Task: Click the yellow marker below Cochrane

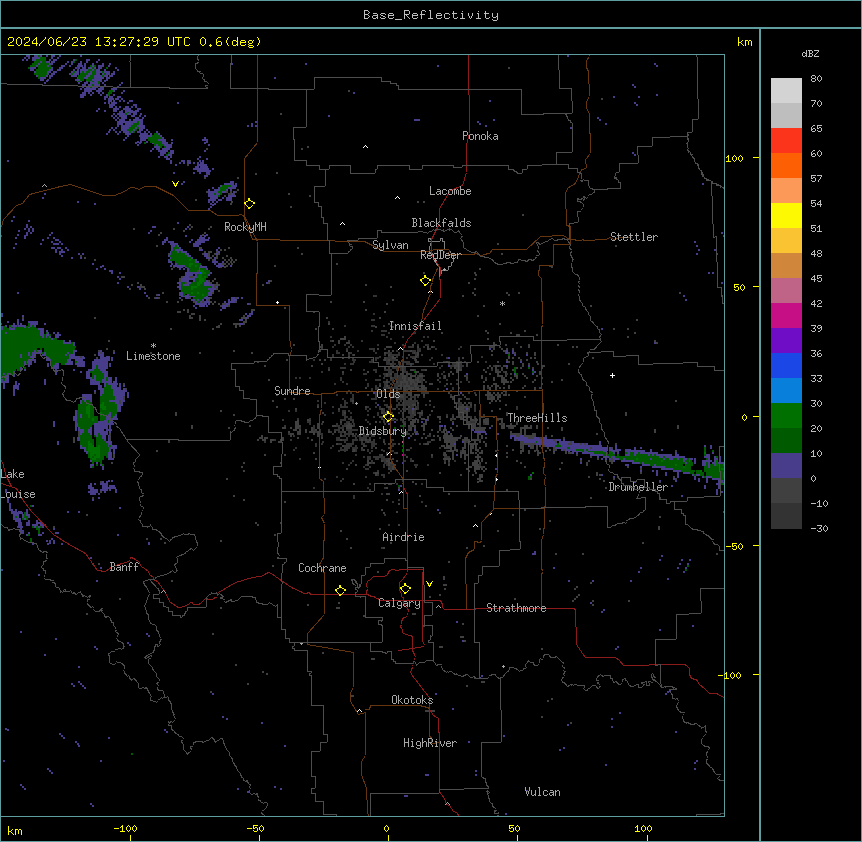Action: click(x=340, y=590)
